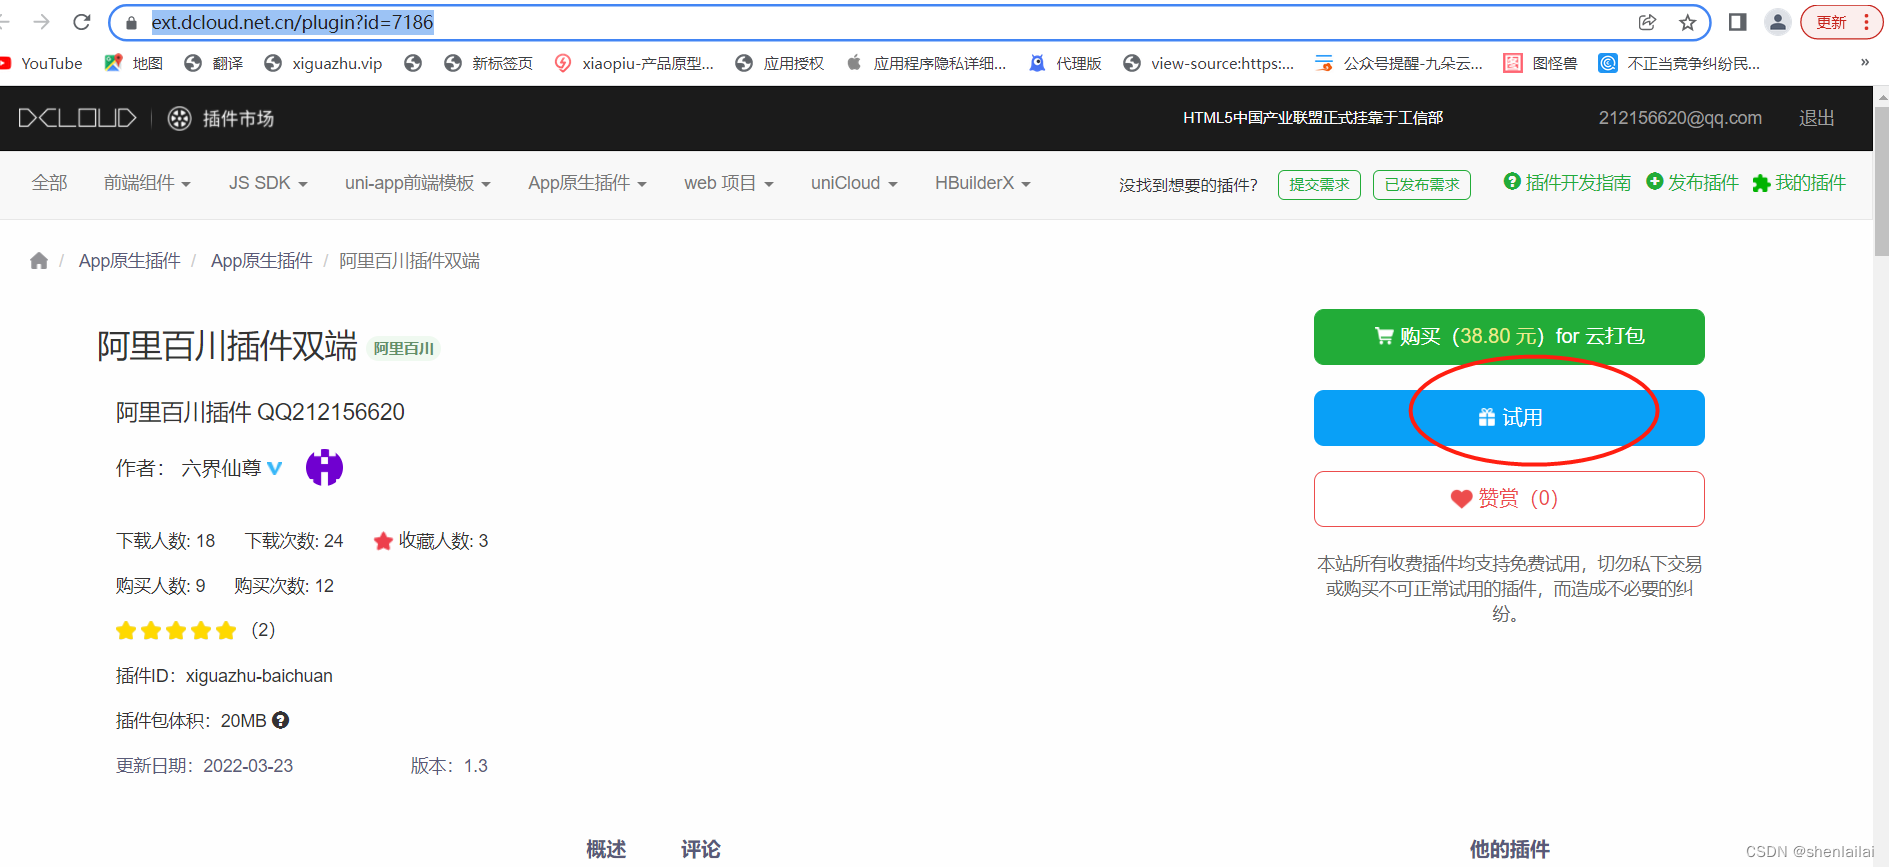Select the 全部 category tab
The height and width of the screenshot is (867, 1889).
(49, 183)
